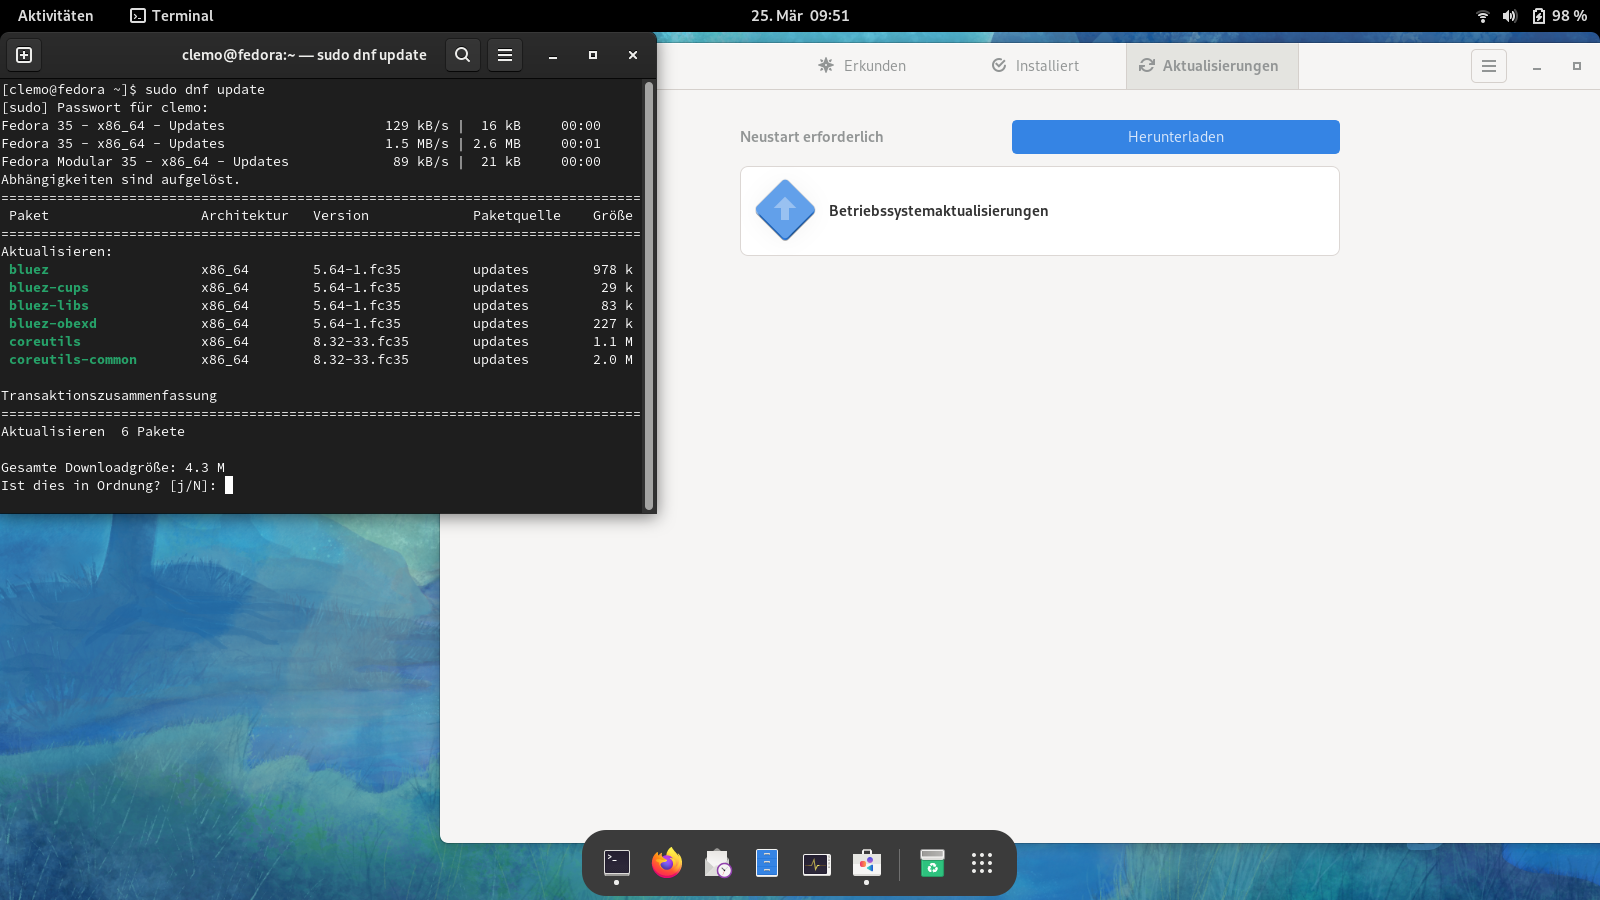Screen dimensions: 1600x900
Task: Show all applications grid in the dock
Action: (982, 862)
